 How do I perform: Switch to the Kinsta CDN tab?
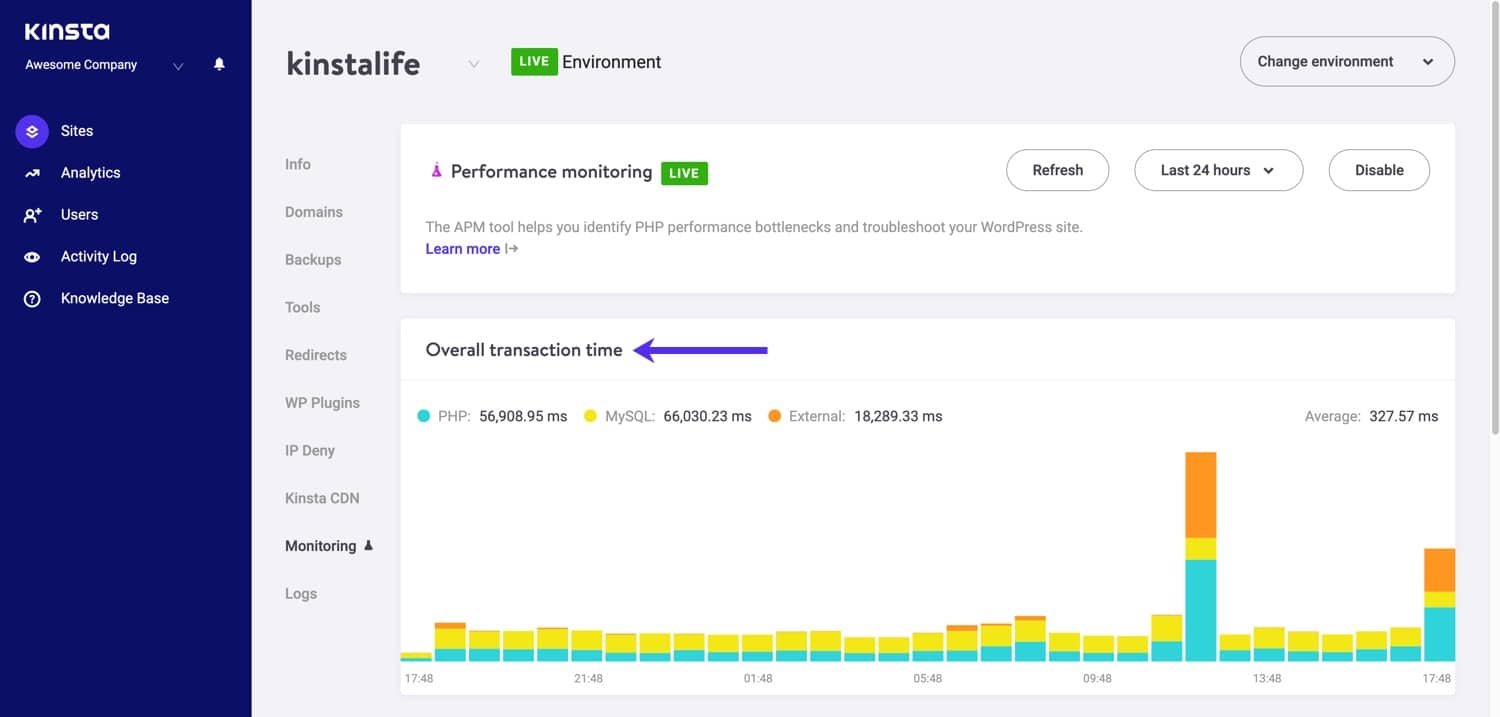tap(322, 498)
